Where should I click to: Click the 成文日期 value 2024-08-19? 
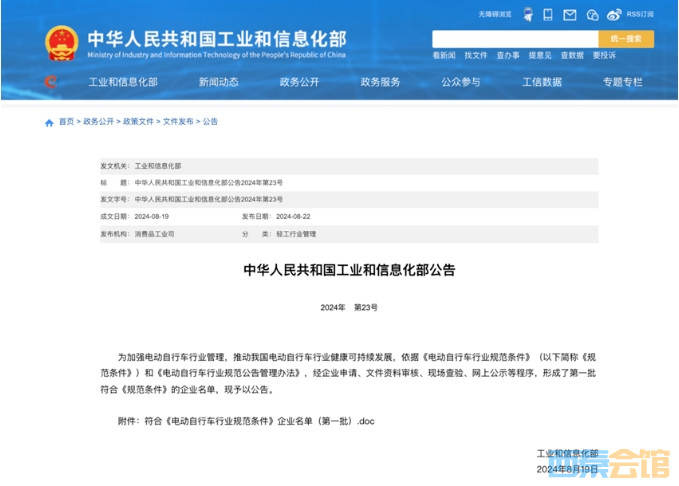point(152,217)
